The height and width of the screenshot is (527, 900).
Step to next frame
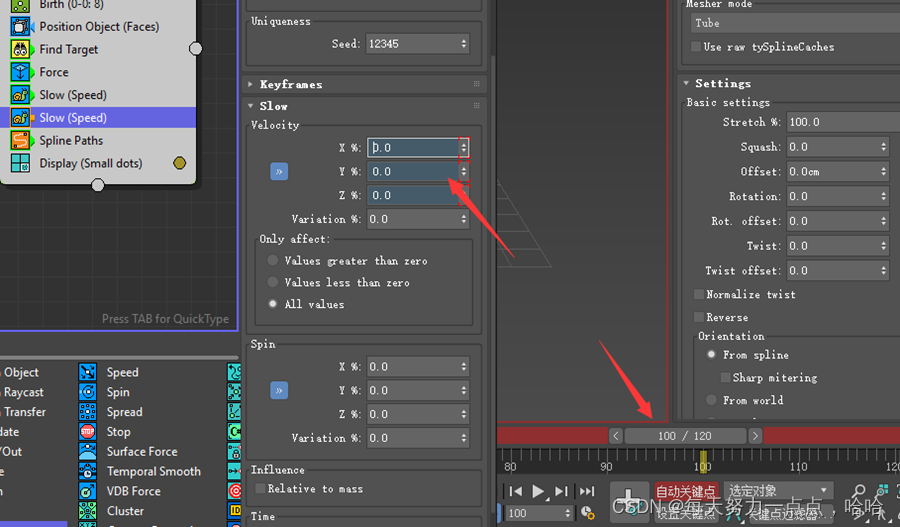coord(561,491)
